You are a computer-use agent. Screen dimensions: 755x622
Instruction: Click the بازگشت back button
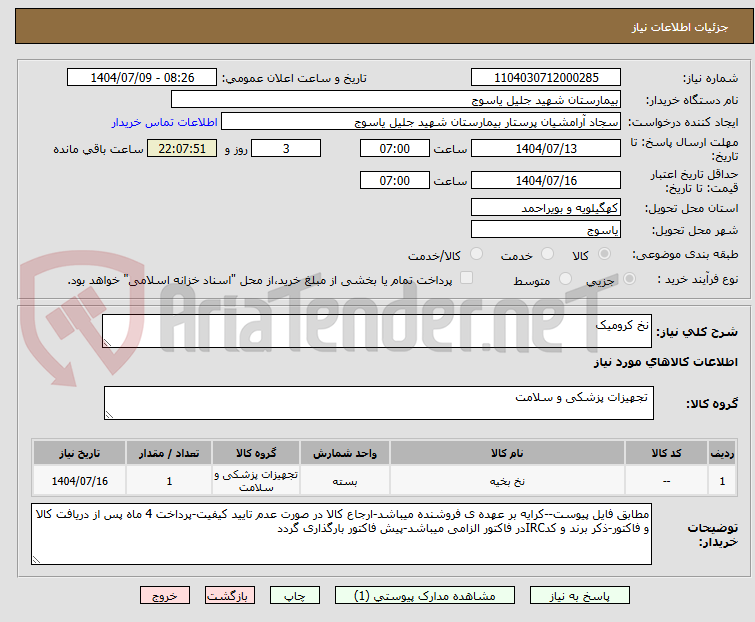tap(230, 596)
